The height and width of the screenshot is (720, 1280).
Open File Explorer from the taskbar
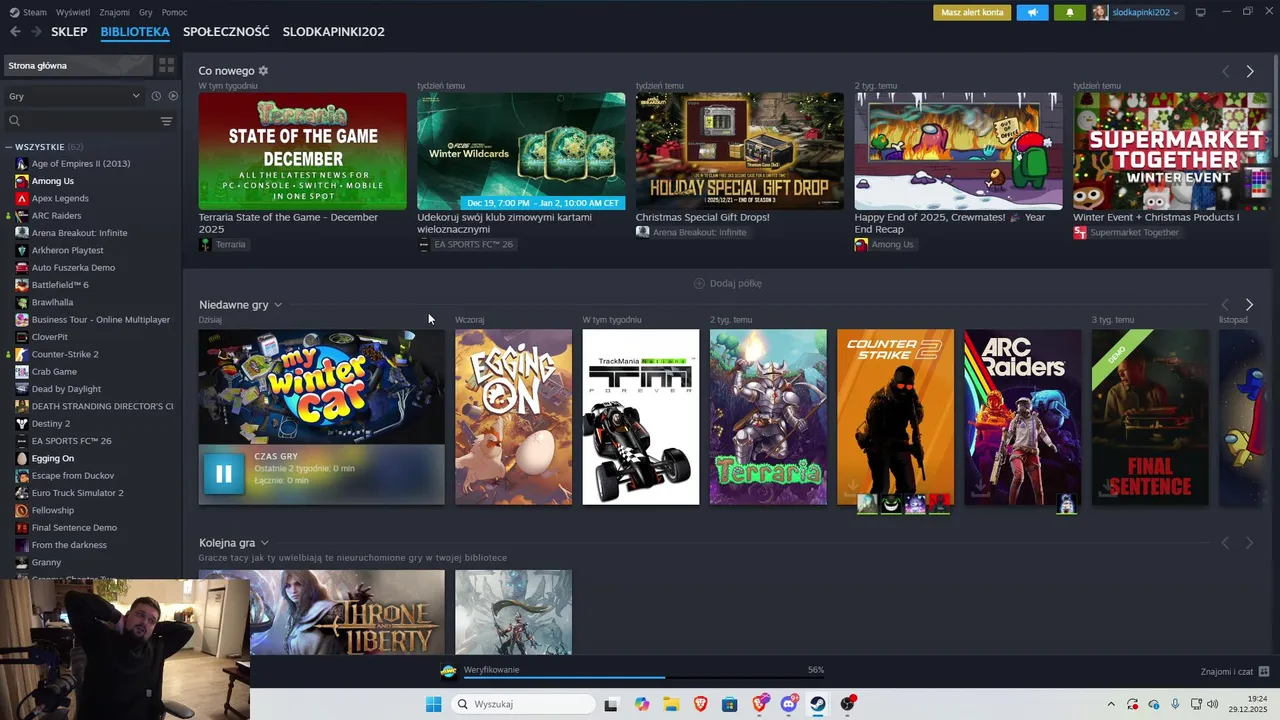pos(670,704)
